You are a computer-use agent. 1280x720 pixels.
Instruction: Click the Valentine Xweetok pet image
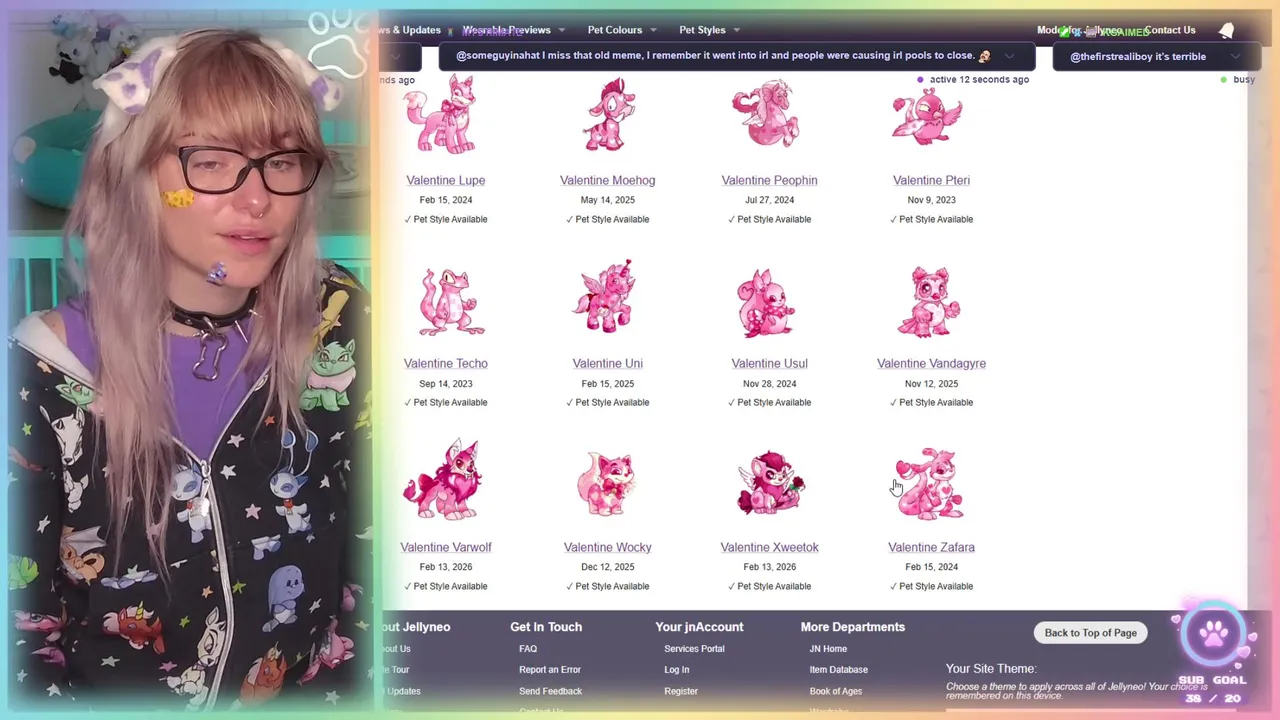click(x=770, y=483)
